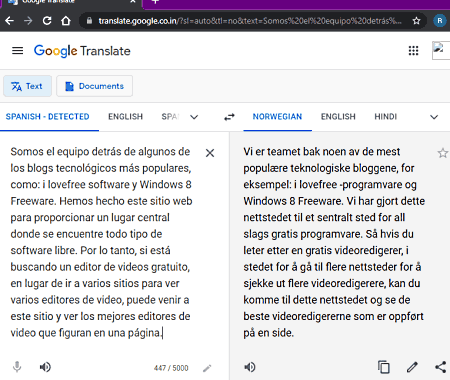The width and height of the screenshot is (450, 380).
Task: Expand the target language list
Action: point(434,117)
